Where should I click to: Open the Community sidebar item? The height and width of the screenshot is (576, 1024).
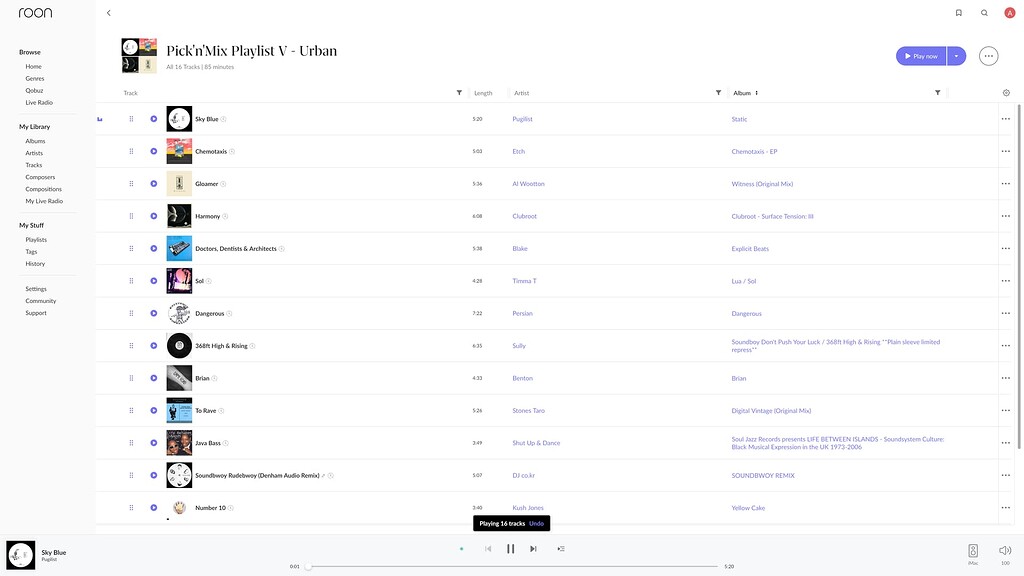coord(40,301)
